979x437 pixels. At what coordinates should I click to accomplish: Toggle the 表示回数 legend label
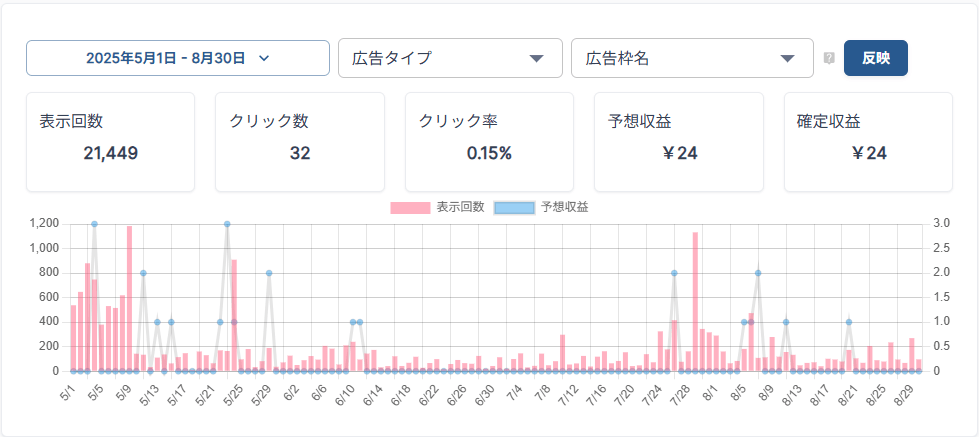coord(460,207)
